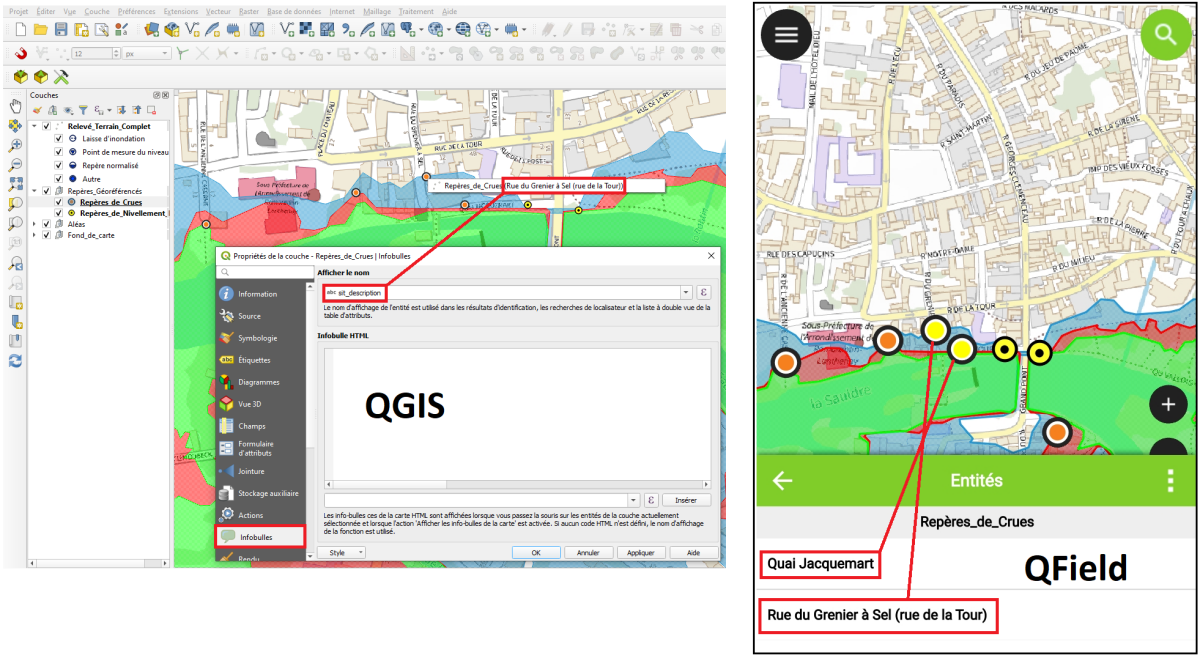The image size is (1200, 658).
Task: Open expression editor for display name
Action: point(704,292)
